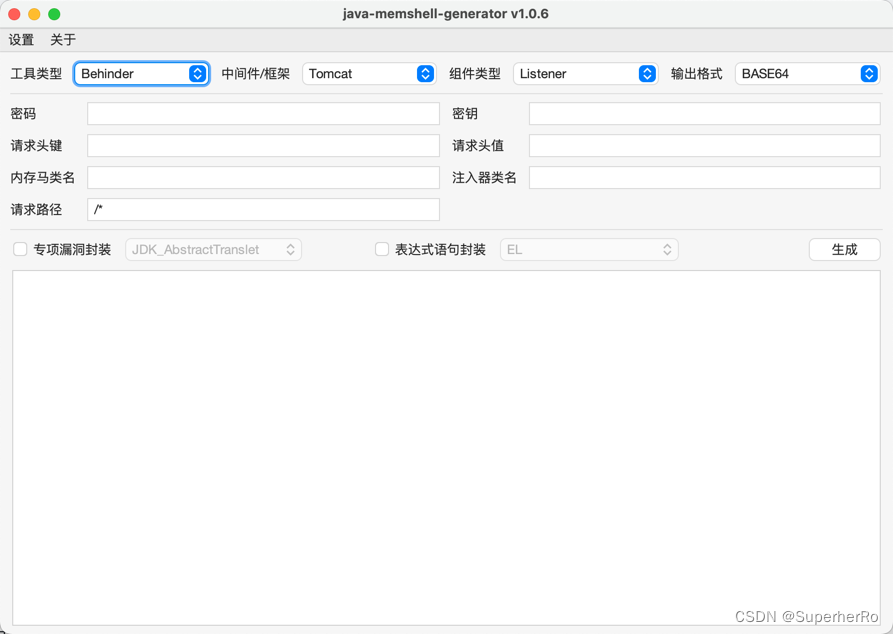Image resolution: width=893 pixels, height=634 pixels.
Task: Open the JDK_AbstractTranslet vulnerability dropdown
Action: (x=212, y=249)
